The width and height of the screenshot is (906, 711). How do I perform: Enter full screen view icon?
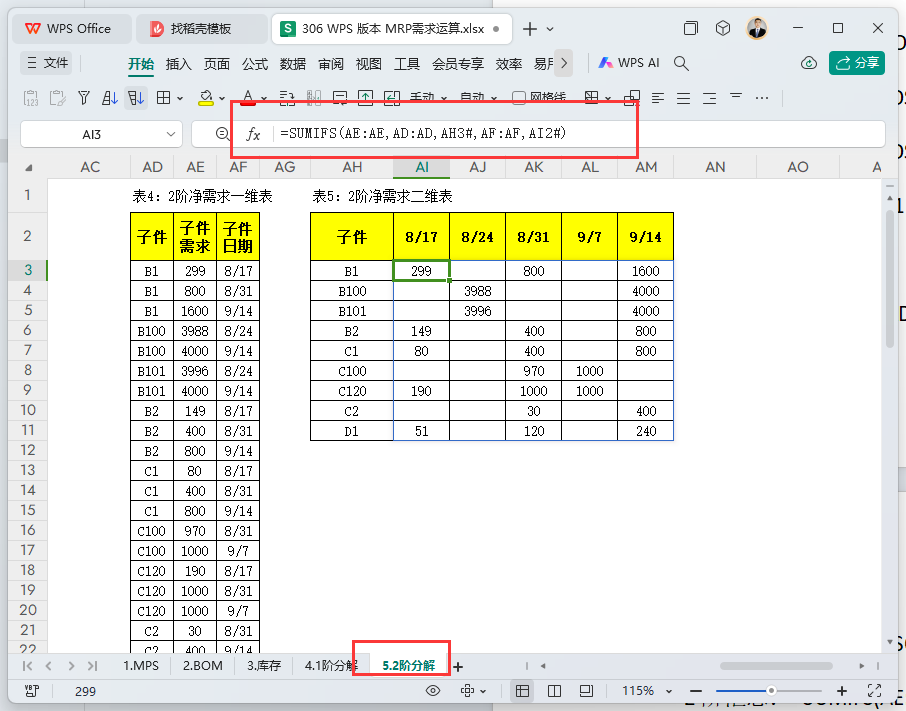pos(874,691)
